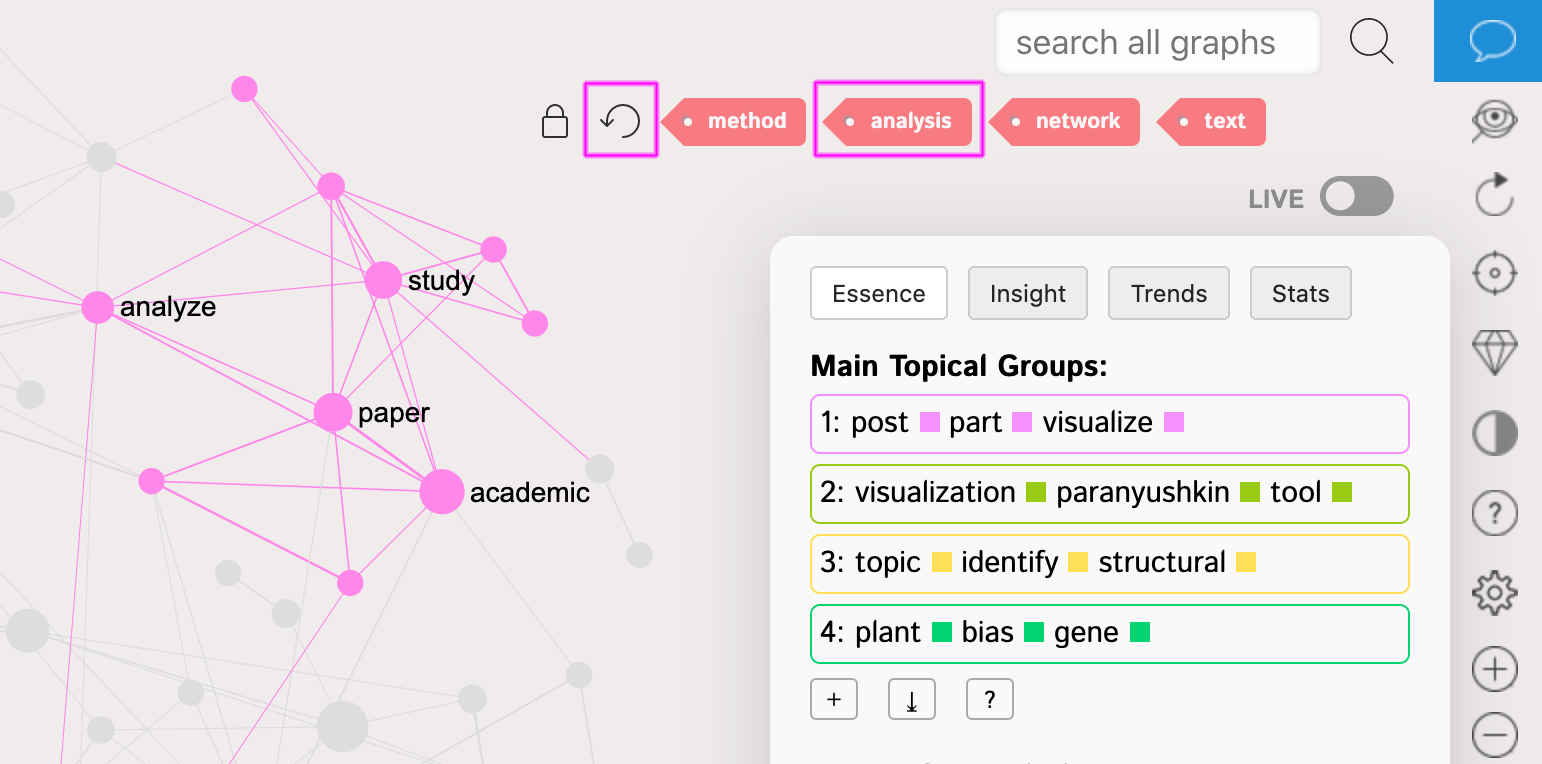This screenshot has width=1542, height=764.
Task: Click the crosshair target icon
Action: tap(1495, 272)
